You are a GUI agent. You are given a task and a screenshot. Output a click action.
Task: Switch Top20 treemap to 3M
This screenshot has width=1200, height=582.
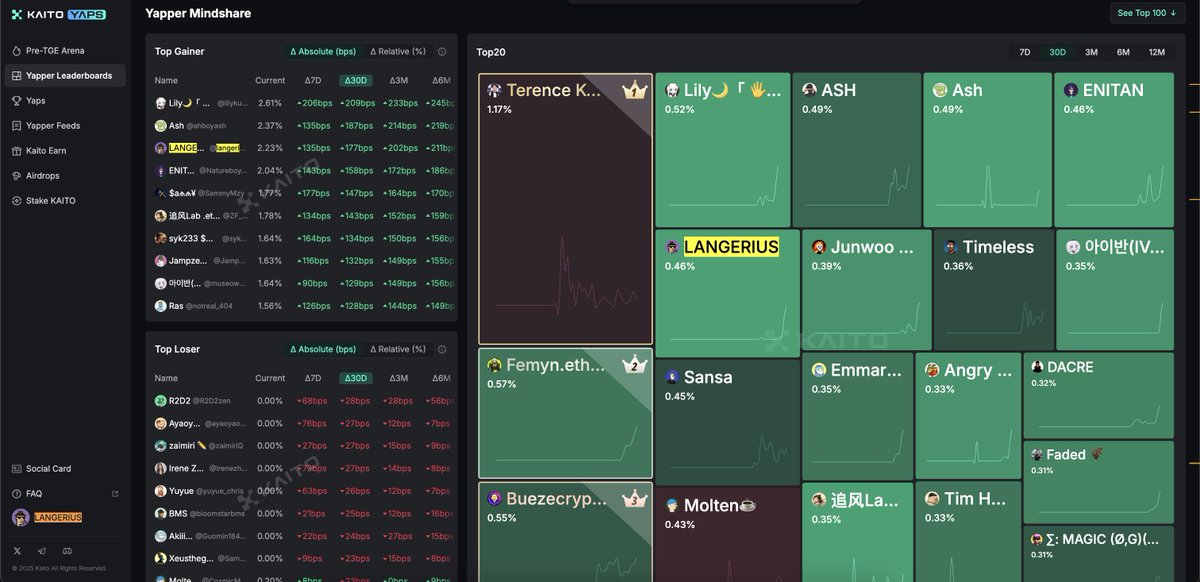tap(1091, 52)
